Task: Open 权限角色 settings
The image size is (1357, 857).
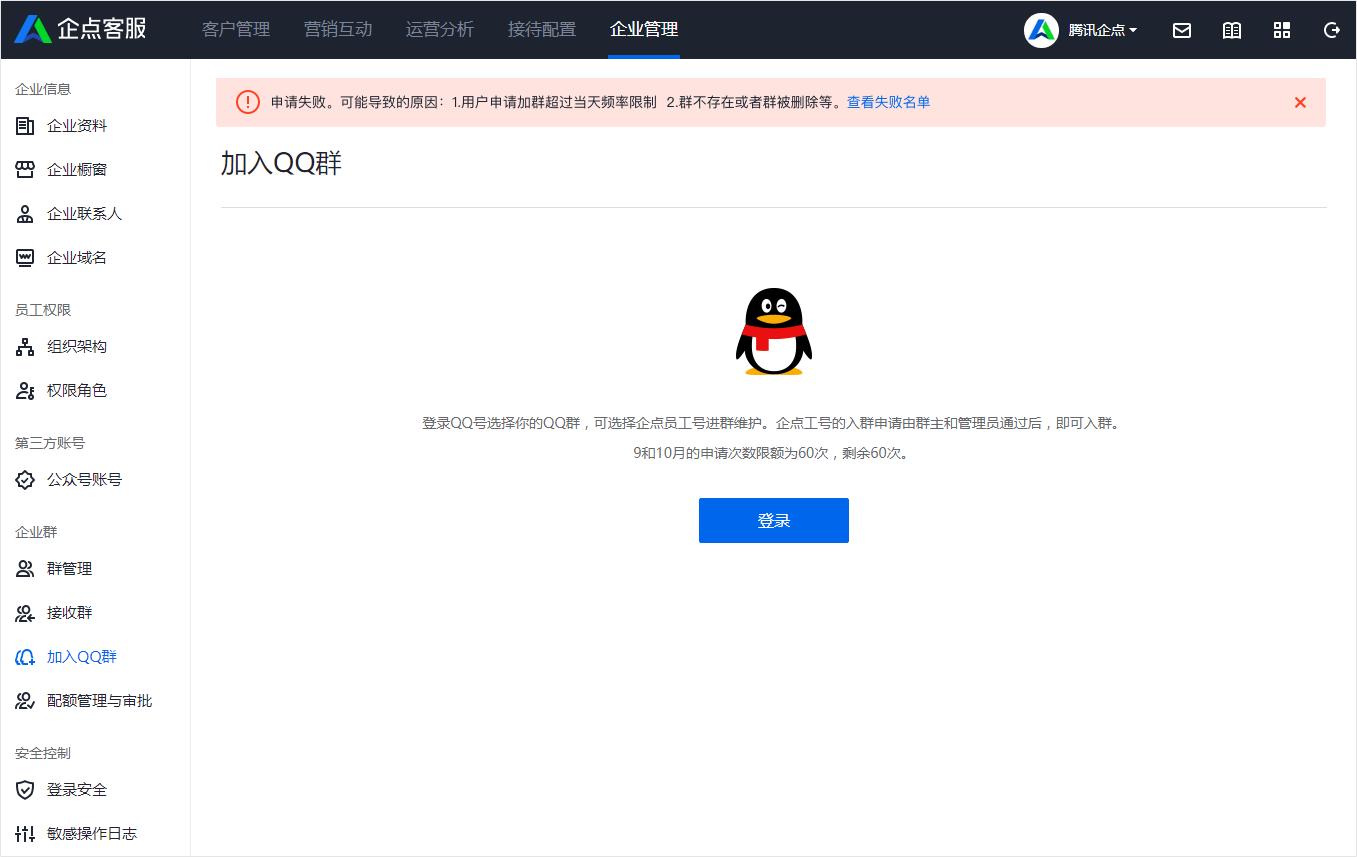Action: pyautogui.click(x=77, y=390)
